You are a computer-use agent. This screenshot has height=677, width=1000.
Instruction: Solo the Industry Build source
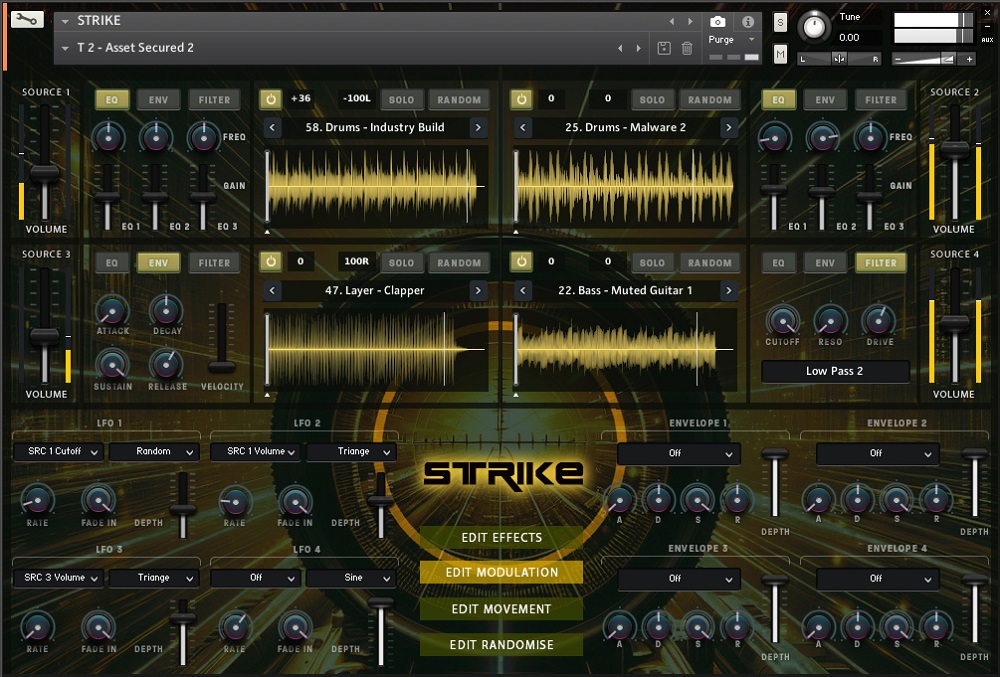pyautogui.click(x=401, y=99)
